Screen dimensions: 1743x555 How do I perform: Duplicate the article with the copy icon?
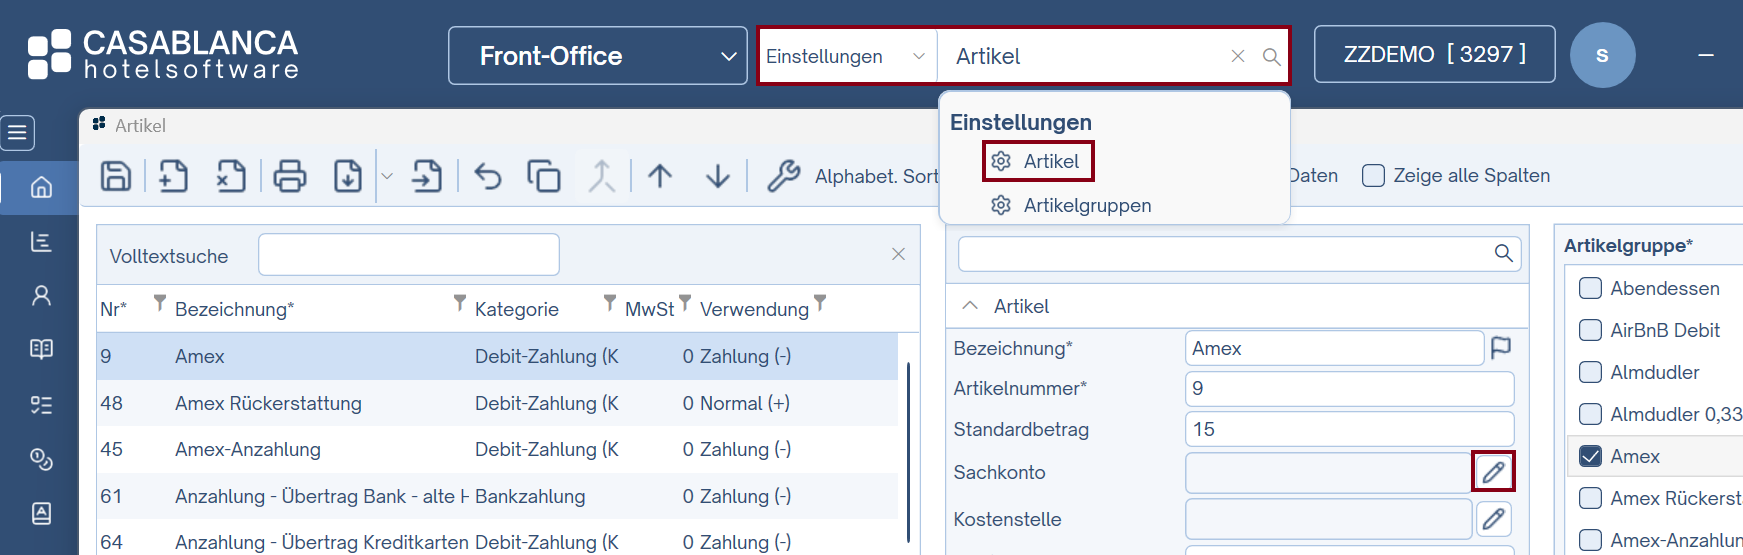pyautogui.click(x=544, y=176)
